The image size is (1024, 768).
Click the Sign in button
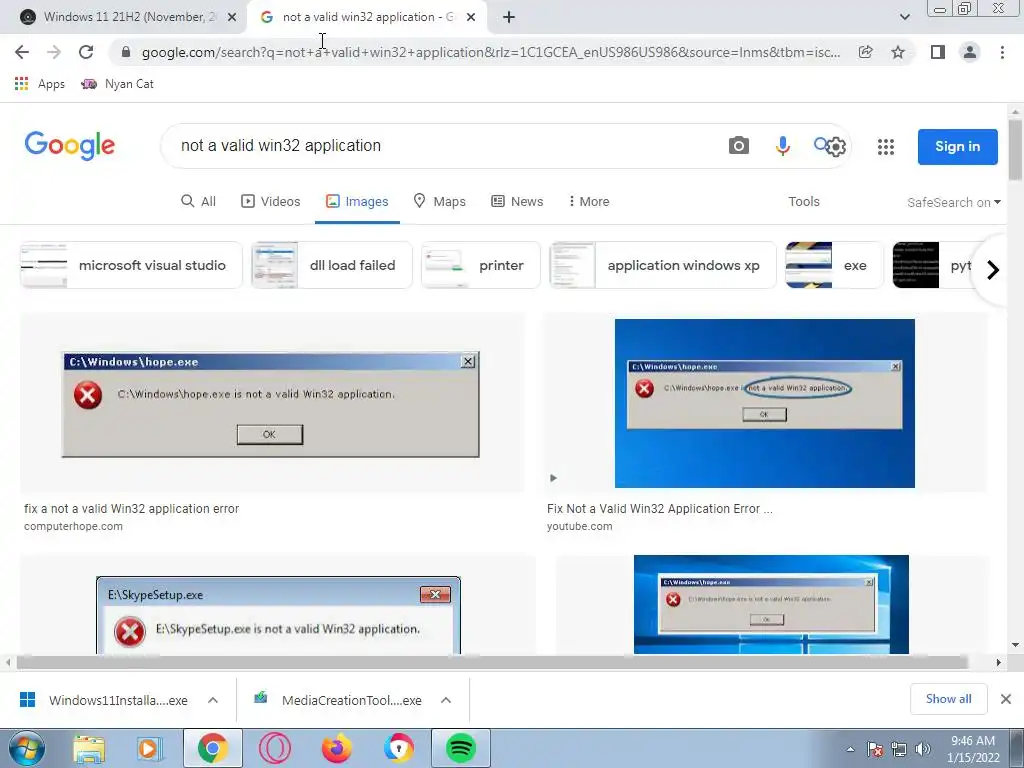(957, 146)
